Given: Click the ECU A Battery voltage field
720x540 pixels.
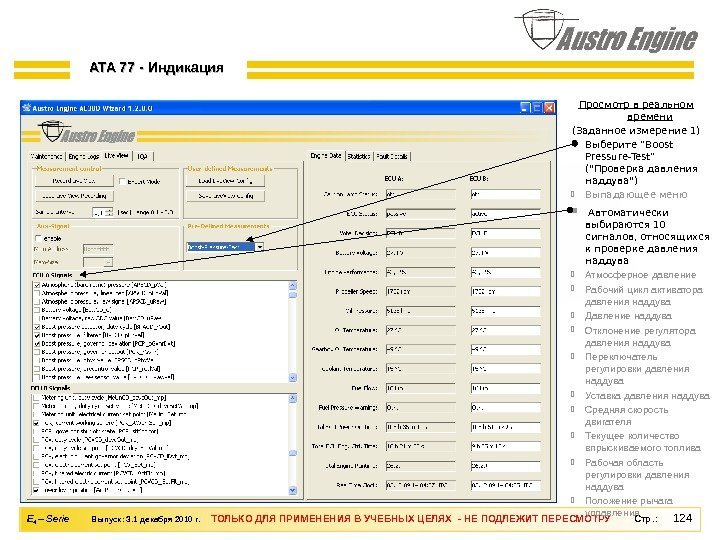Looking at the screenshot, I should (x=420, y=253).
